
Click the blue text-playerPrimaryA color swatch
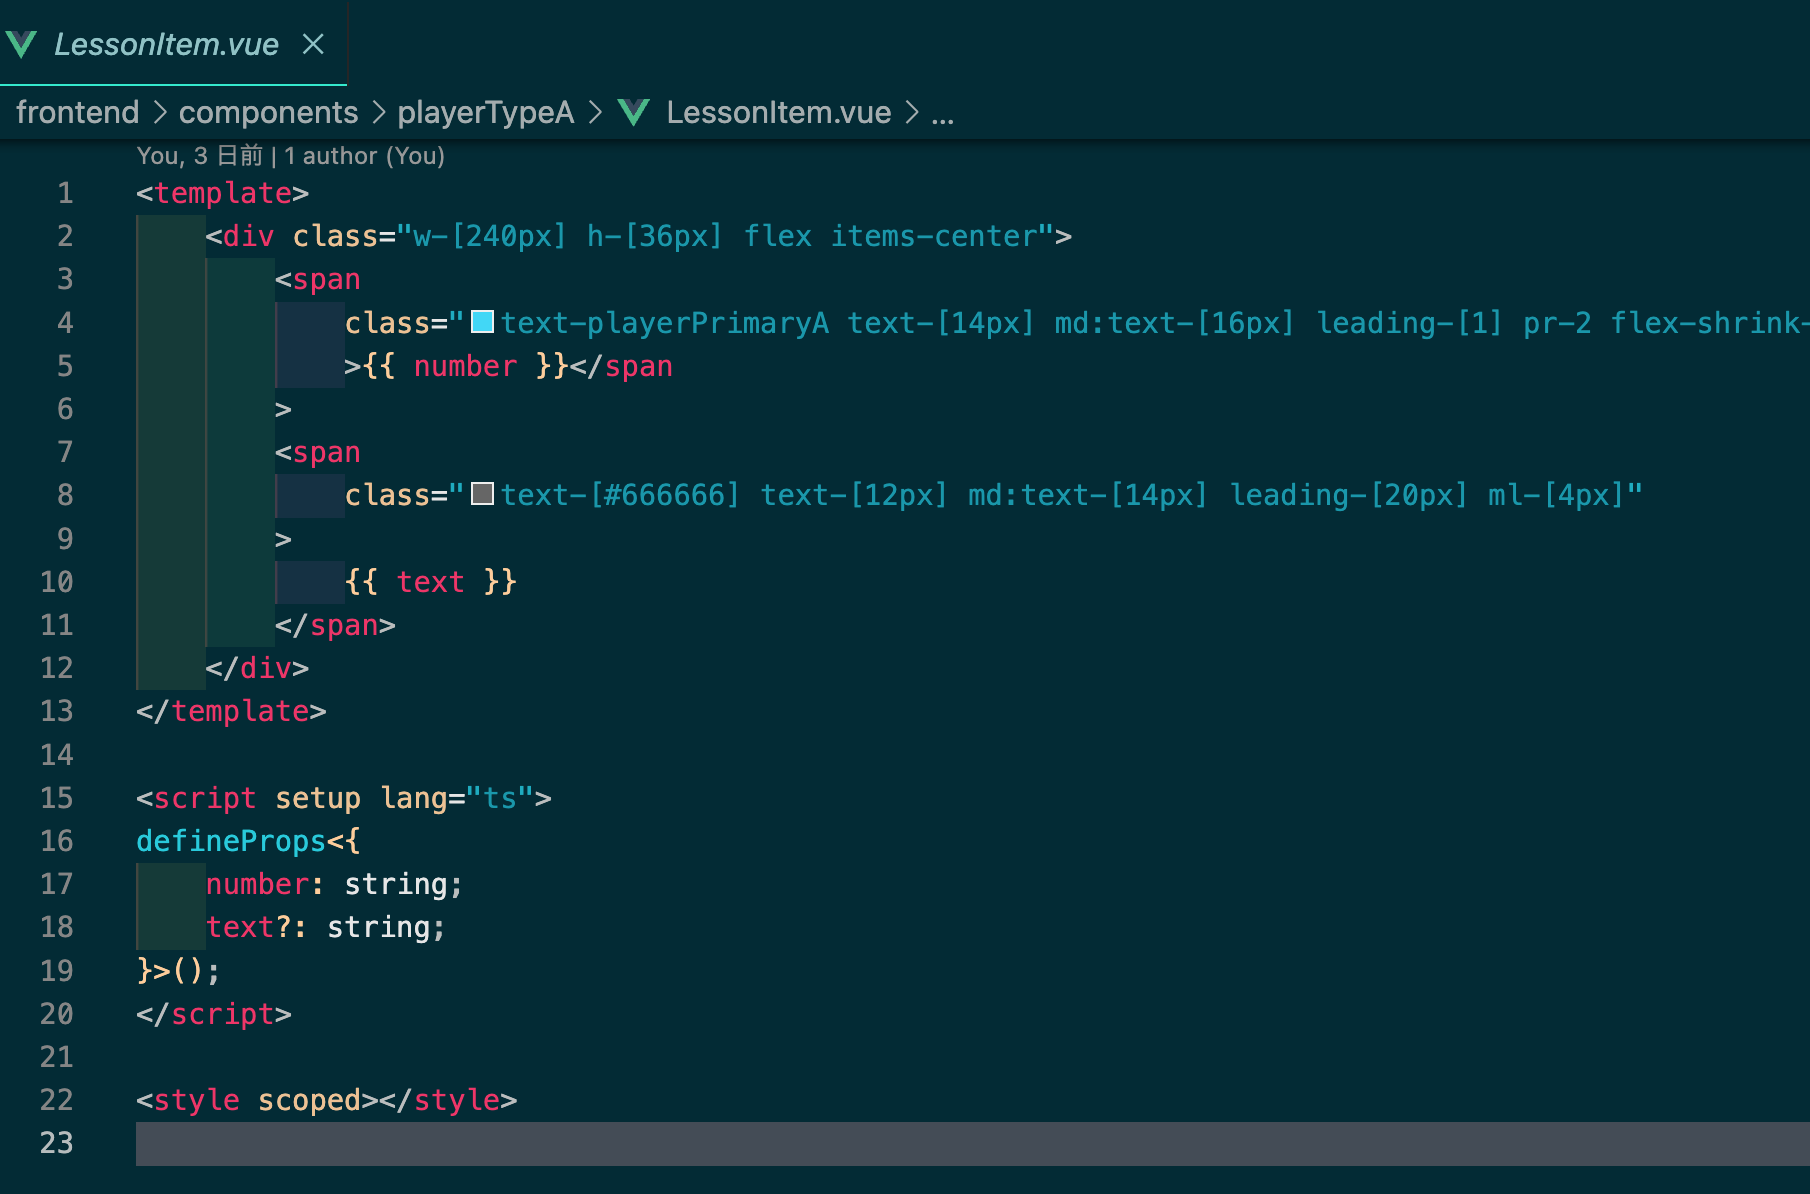pos(483,322)
